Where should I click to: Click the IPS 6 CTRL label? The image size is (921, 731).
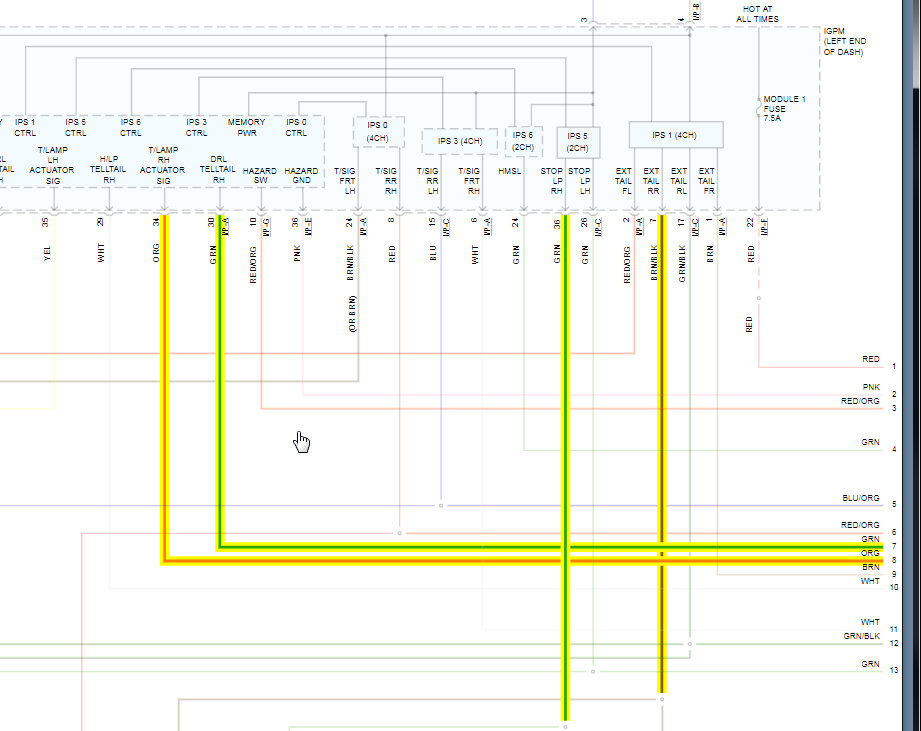[x=130, y=127]
